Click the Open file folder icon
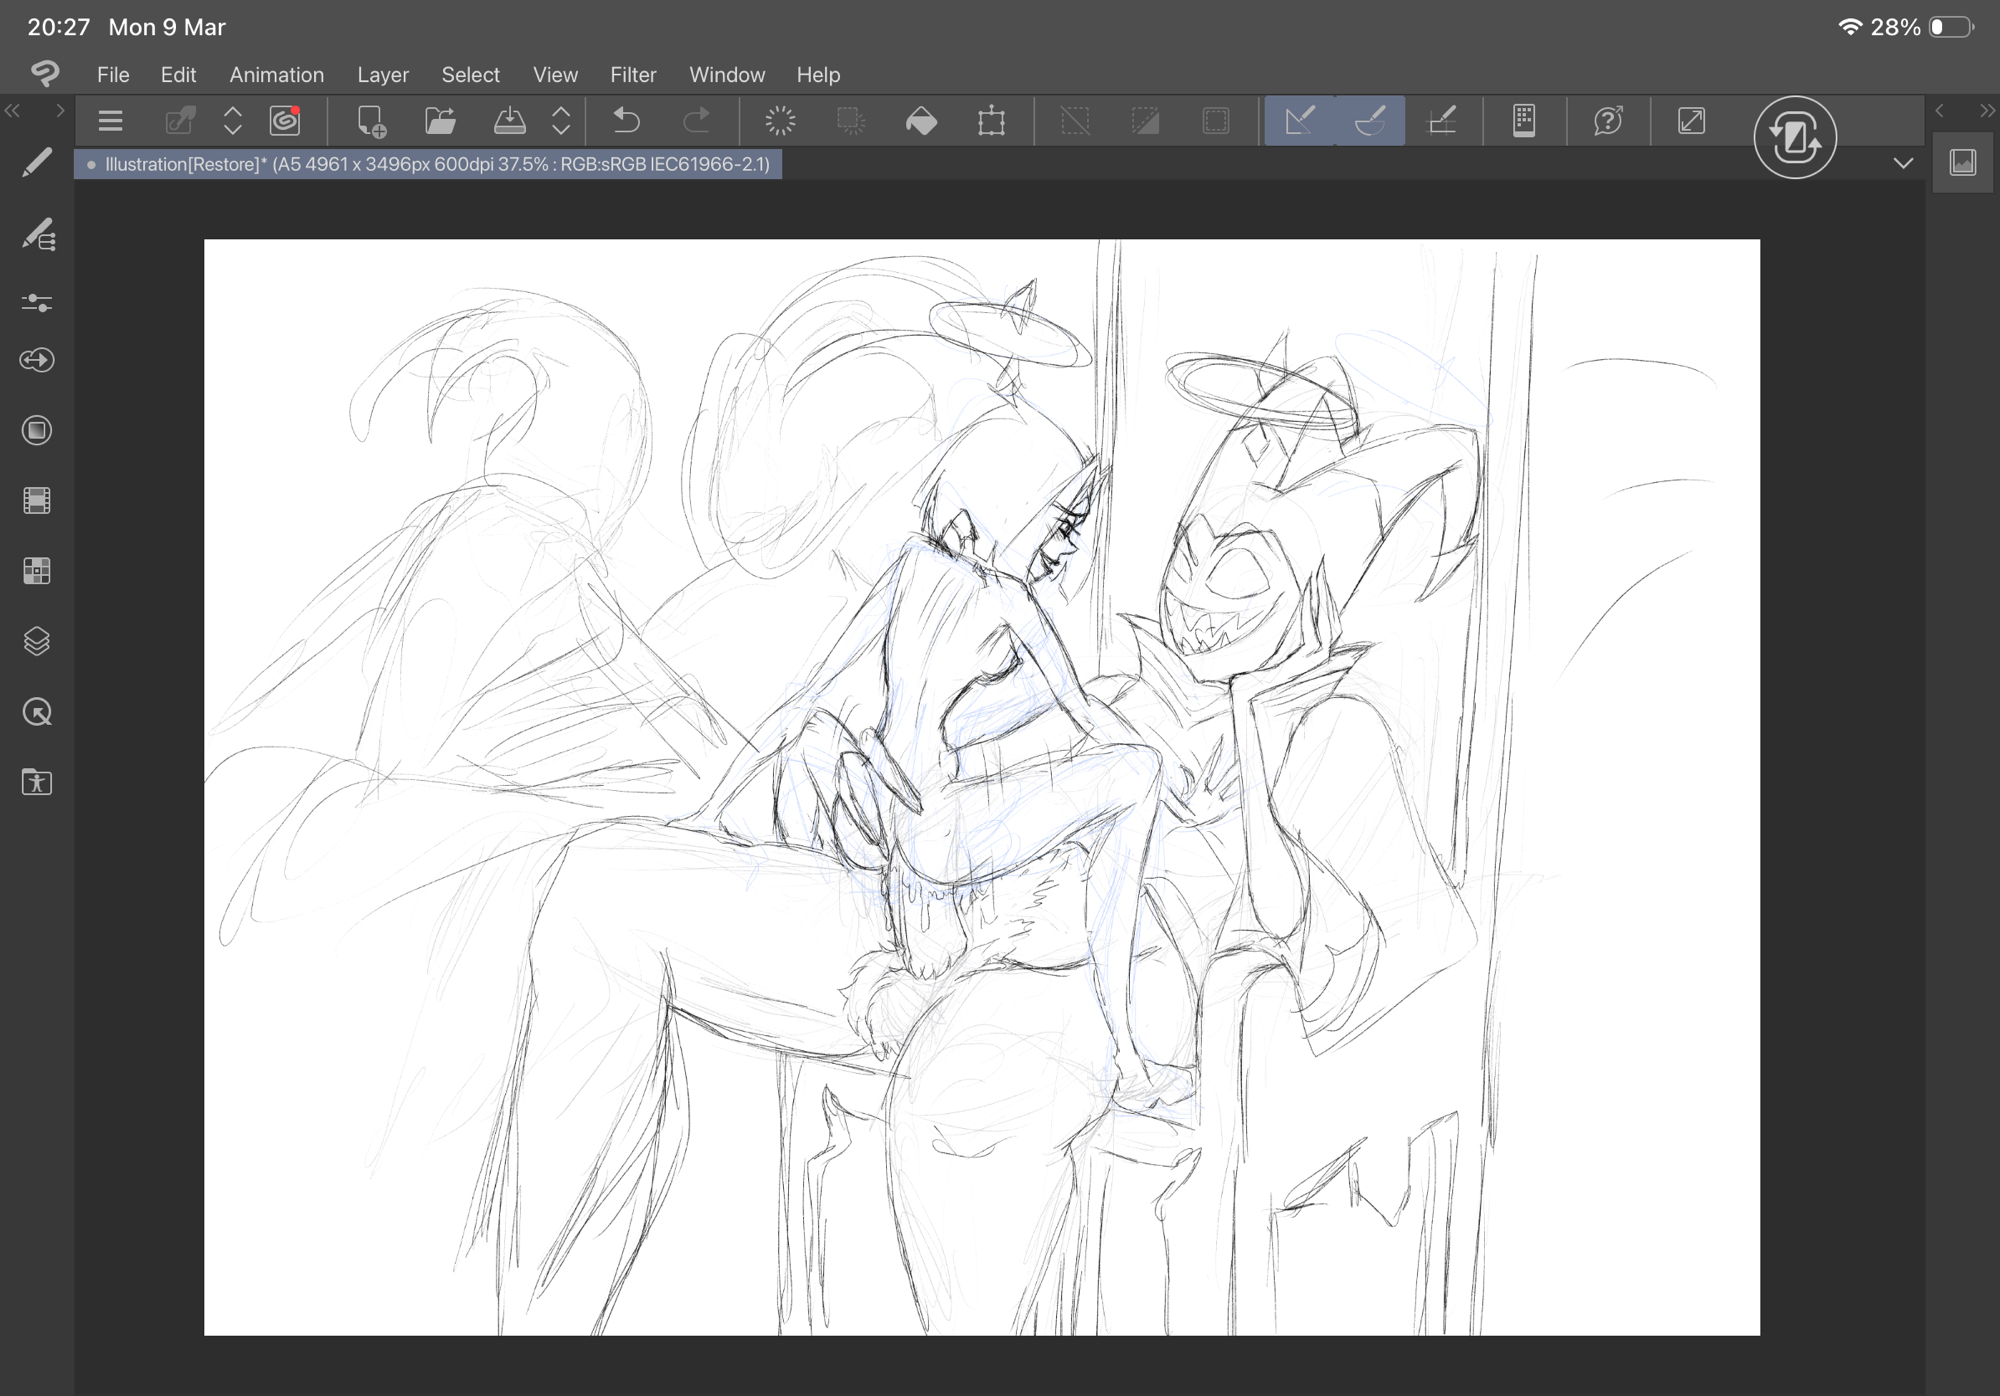 [x=440, y=121]
